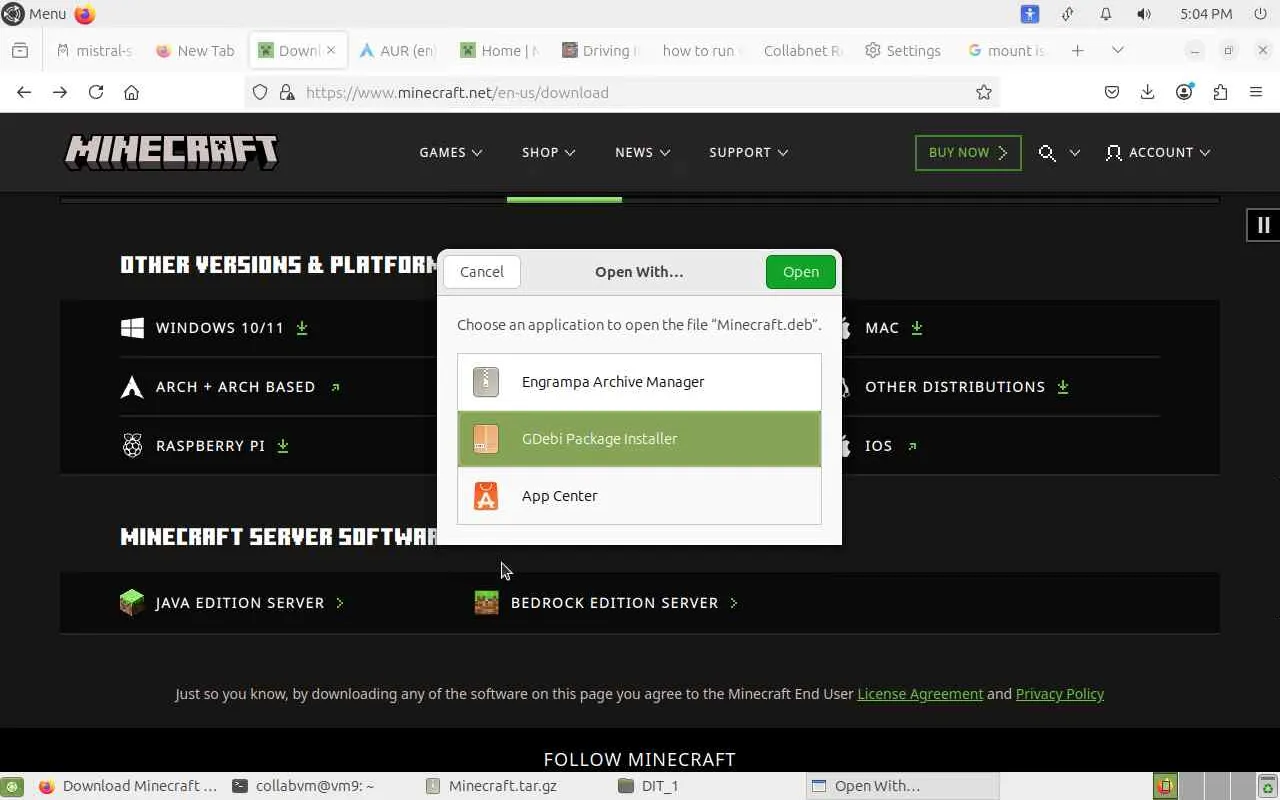Image resolution: width=1280 pixels, height=800 pixels.
Task: Reload the page with the refresh icon
Action: [96, 92]
